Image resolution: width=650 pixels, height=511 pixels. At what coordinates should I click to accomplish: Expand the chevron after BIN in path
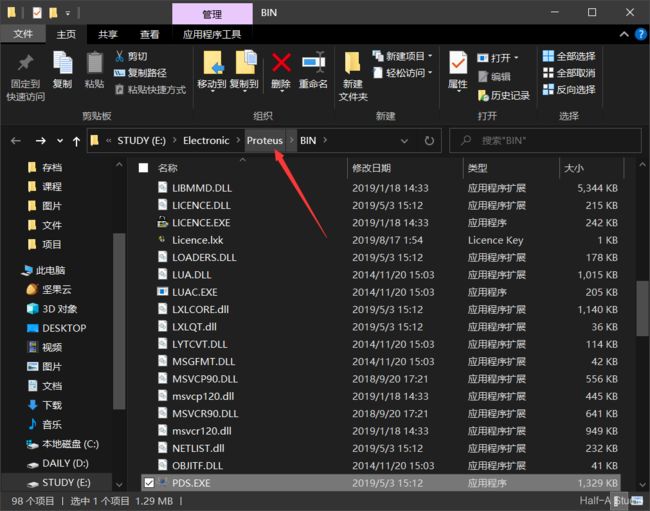[x=325, y=140]
